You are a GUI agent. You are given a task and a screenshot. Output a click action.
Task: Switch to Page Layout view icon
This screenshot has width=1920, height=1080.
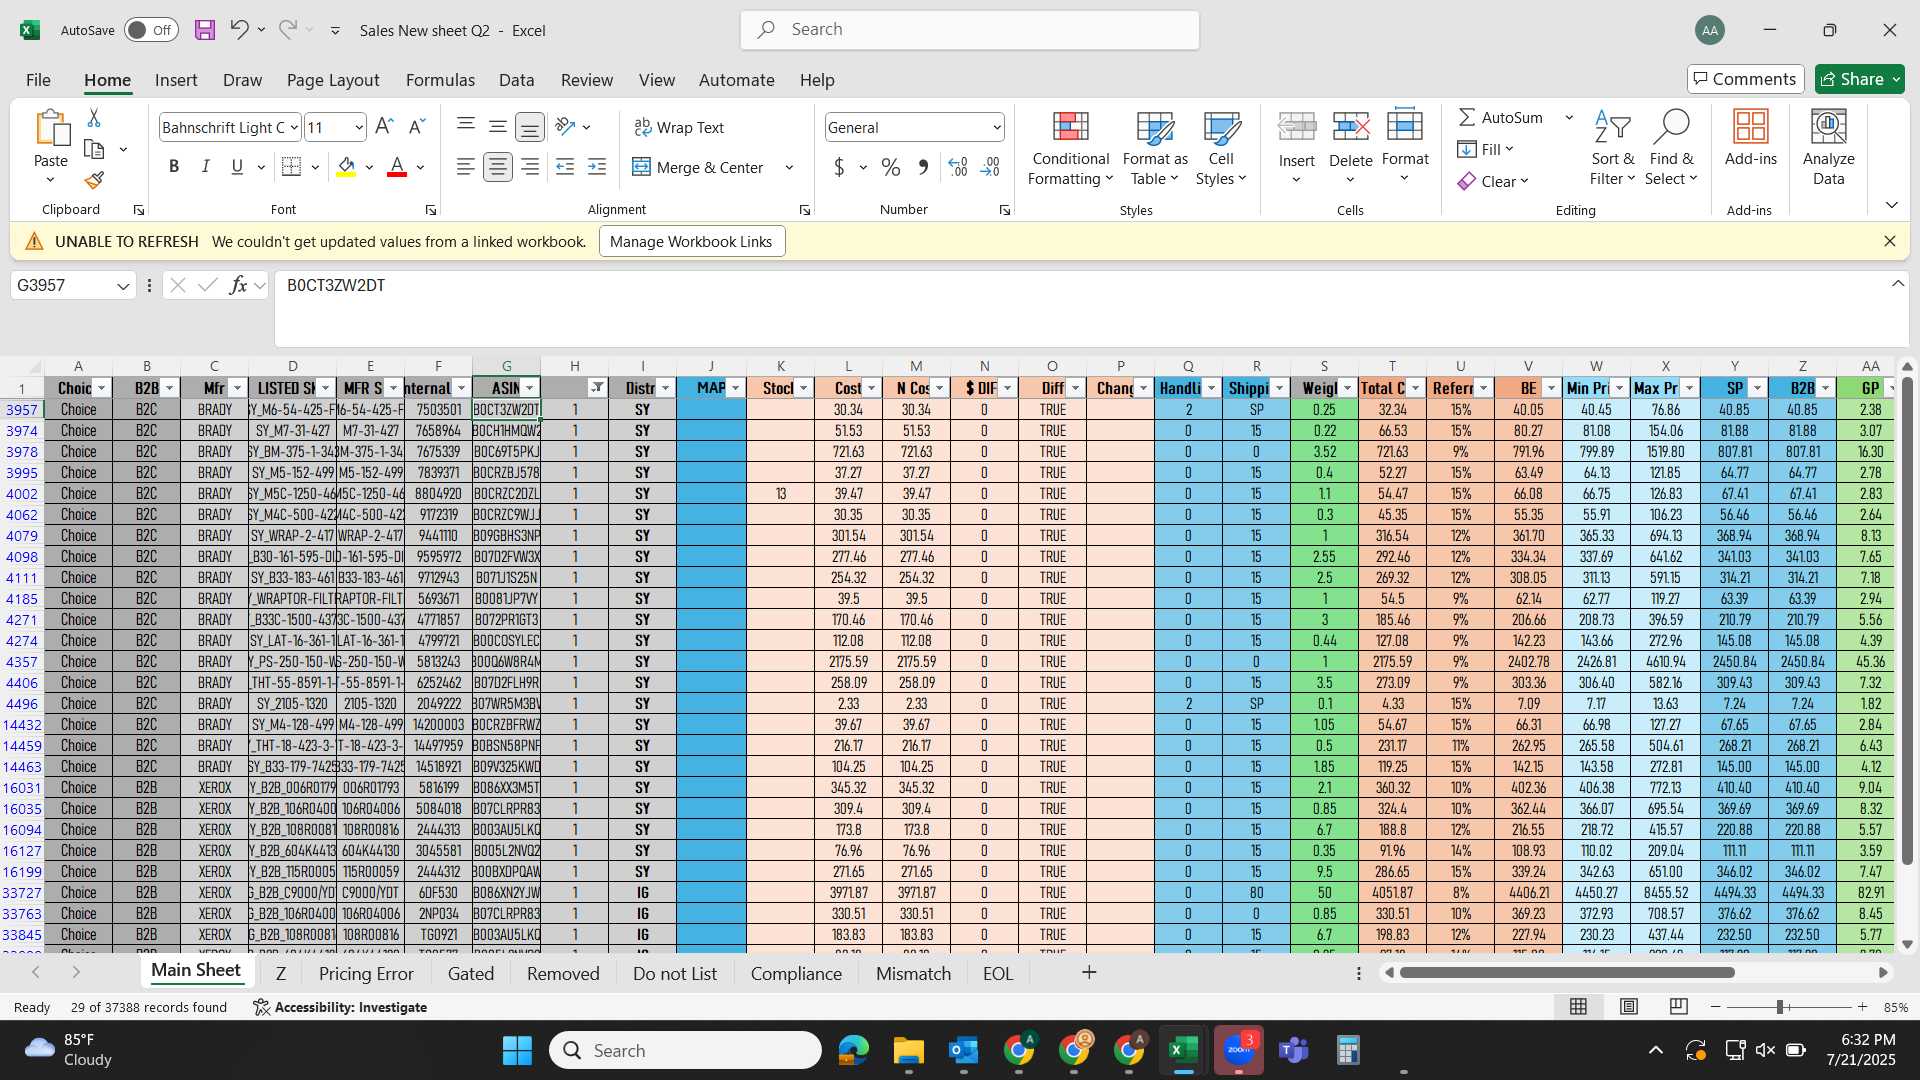1629,1006
